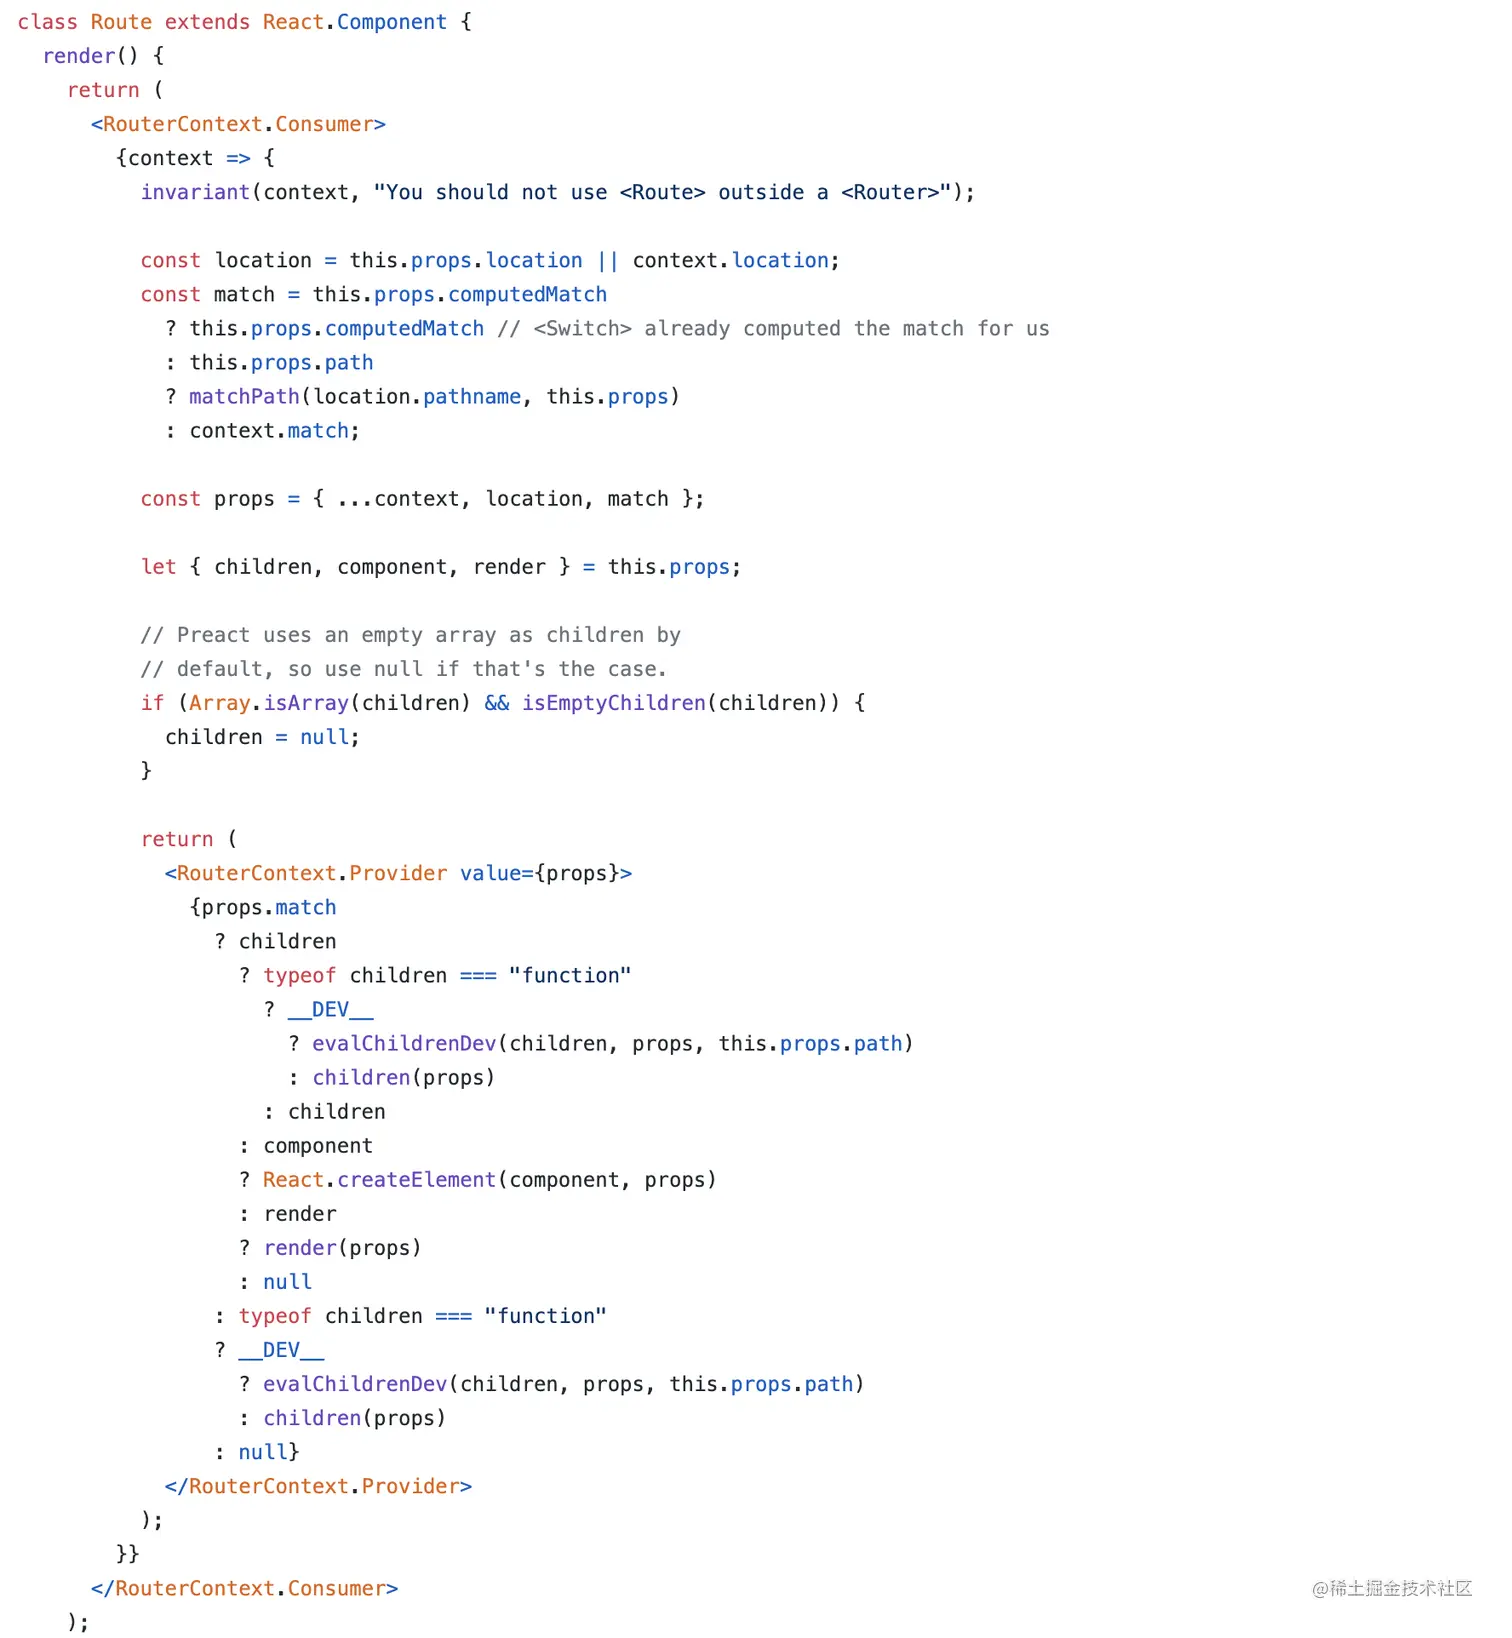Click the line "class Route extends React.Component {"
The width and height of the screenshot is (1512, 1638).
244,22
